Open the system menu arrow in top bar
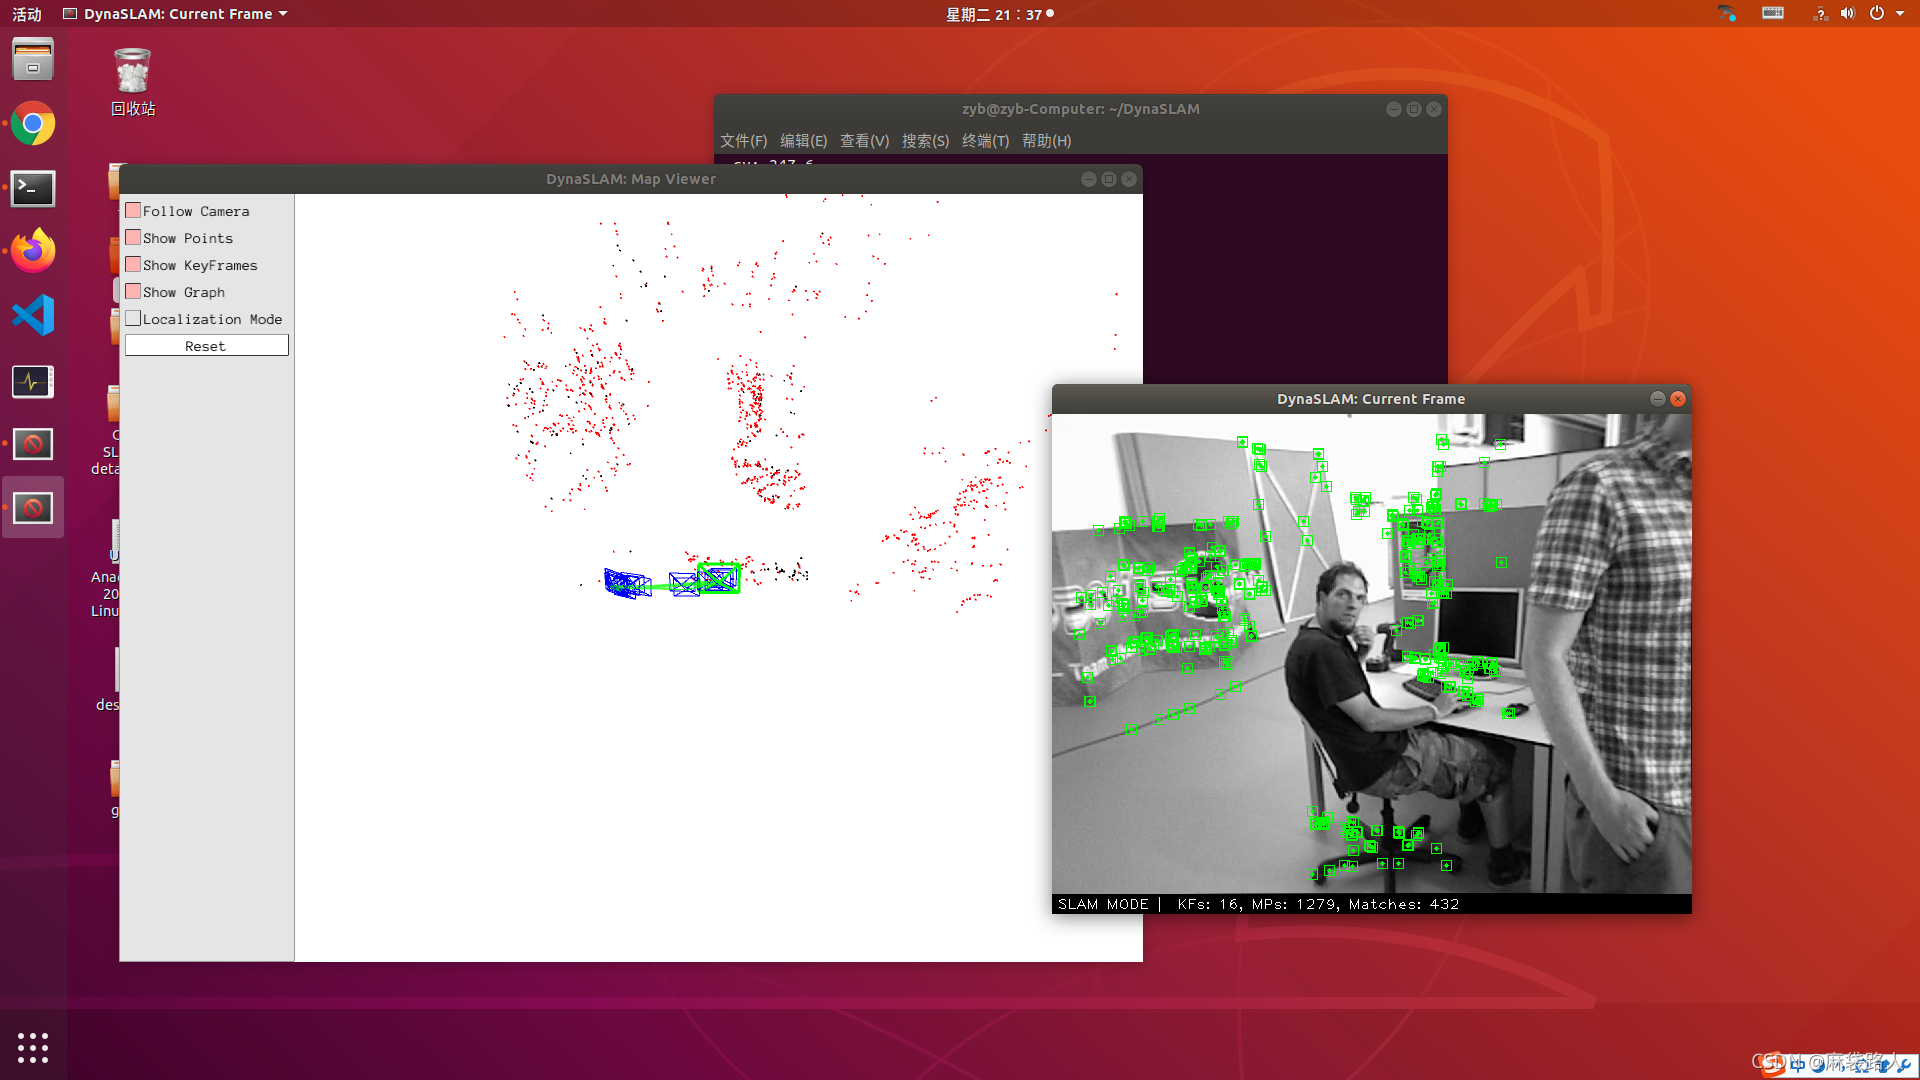Screen dimensions: 1920x1080 coord(1900,14)
